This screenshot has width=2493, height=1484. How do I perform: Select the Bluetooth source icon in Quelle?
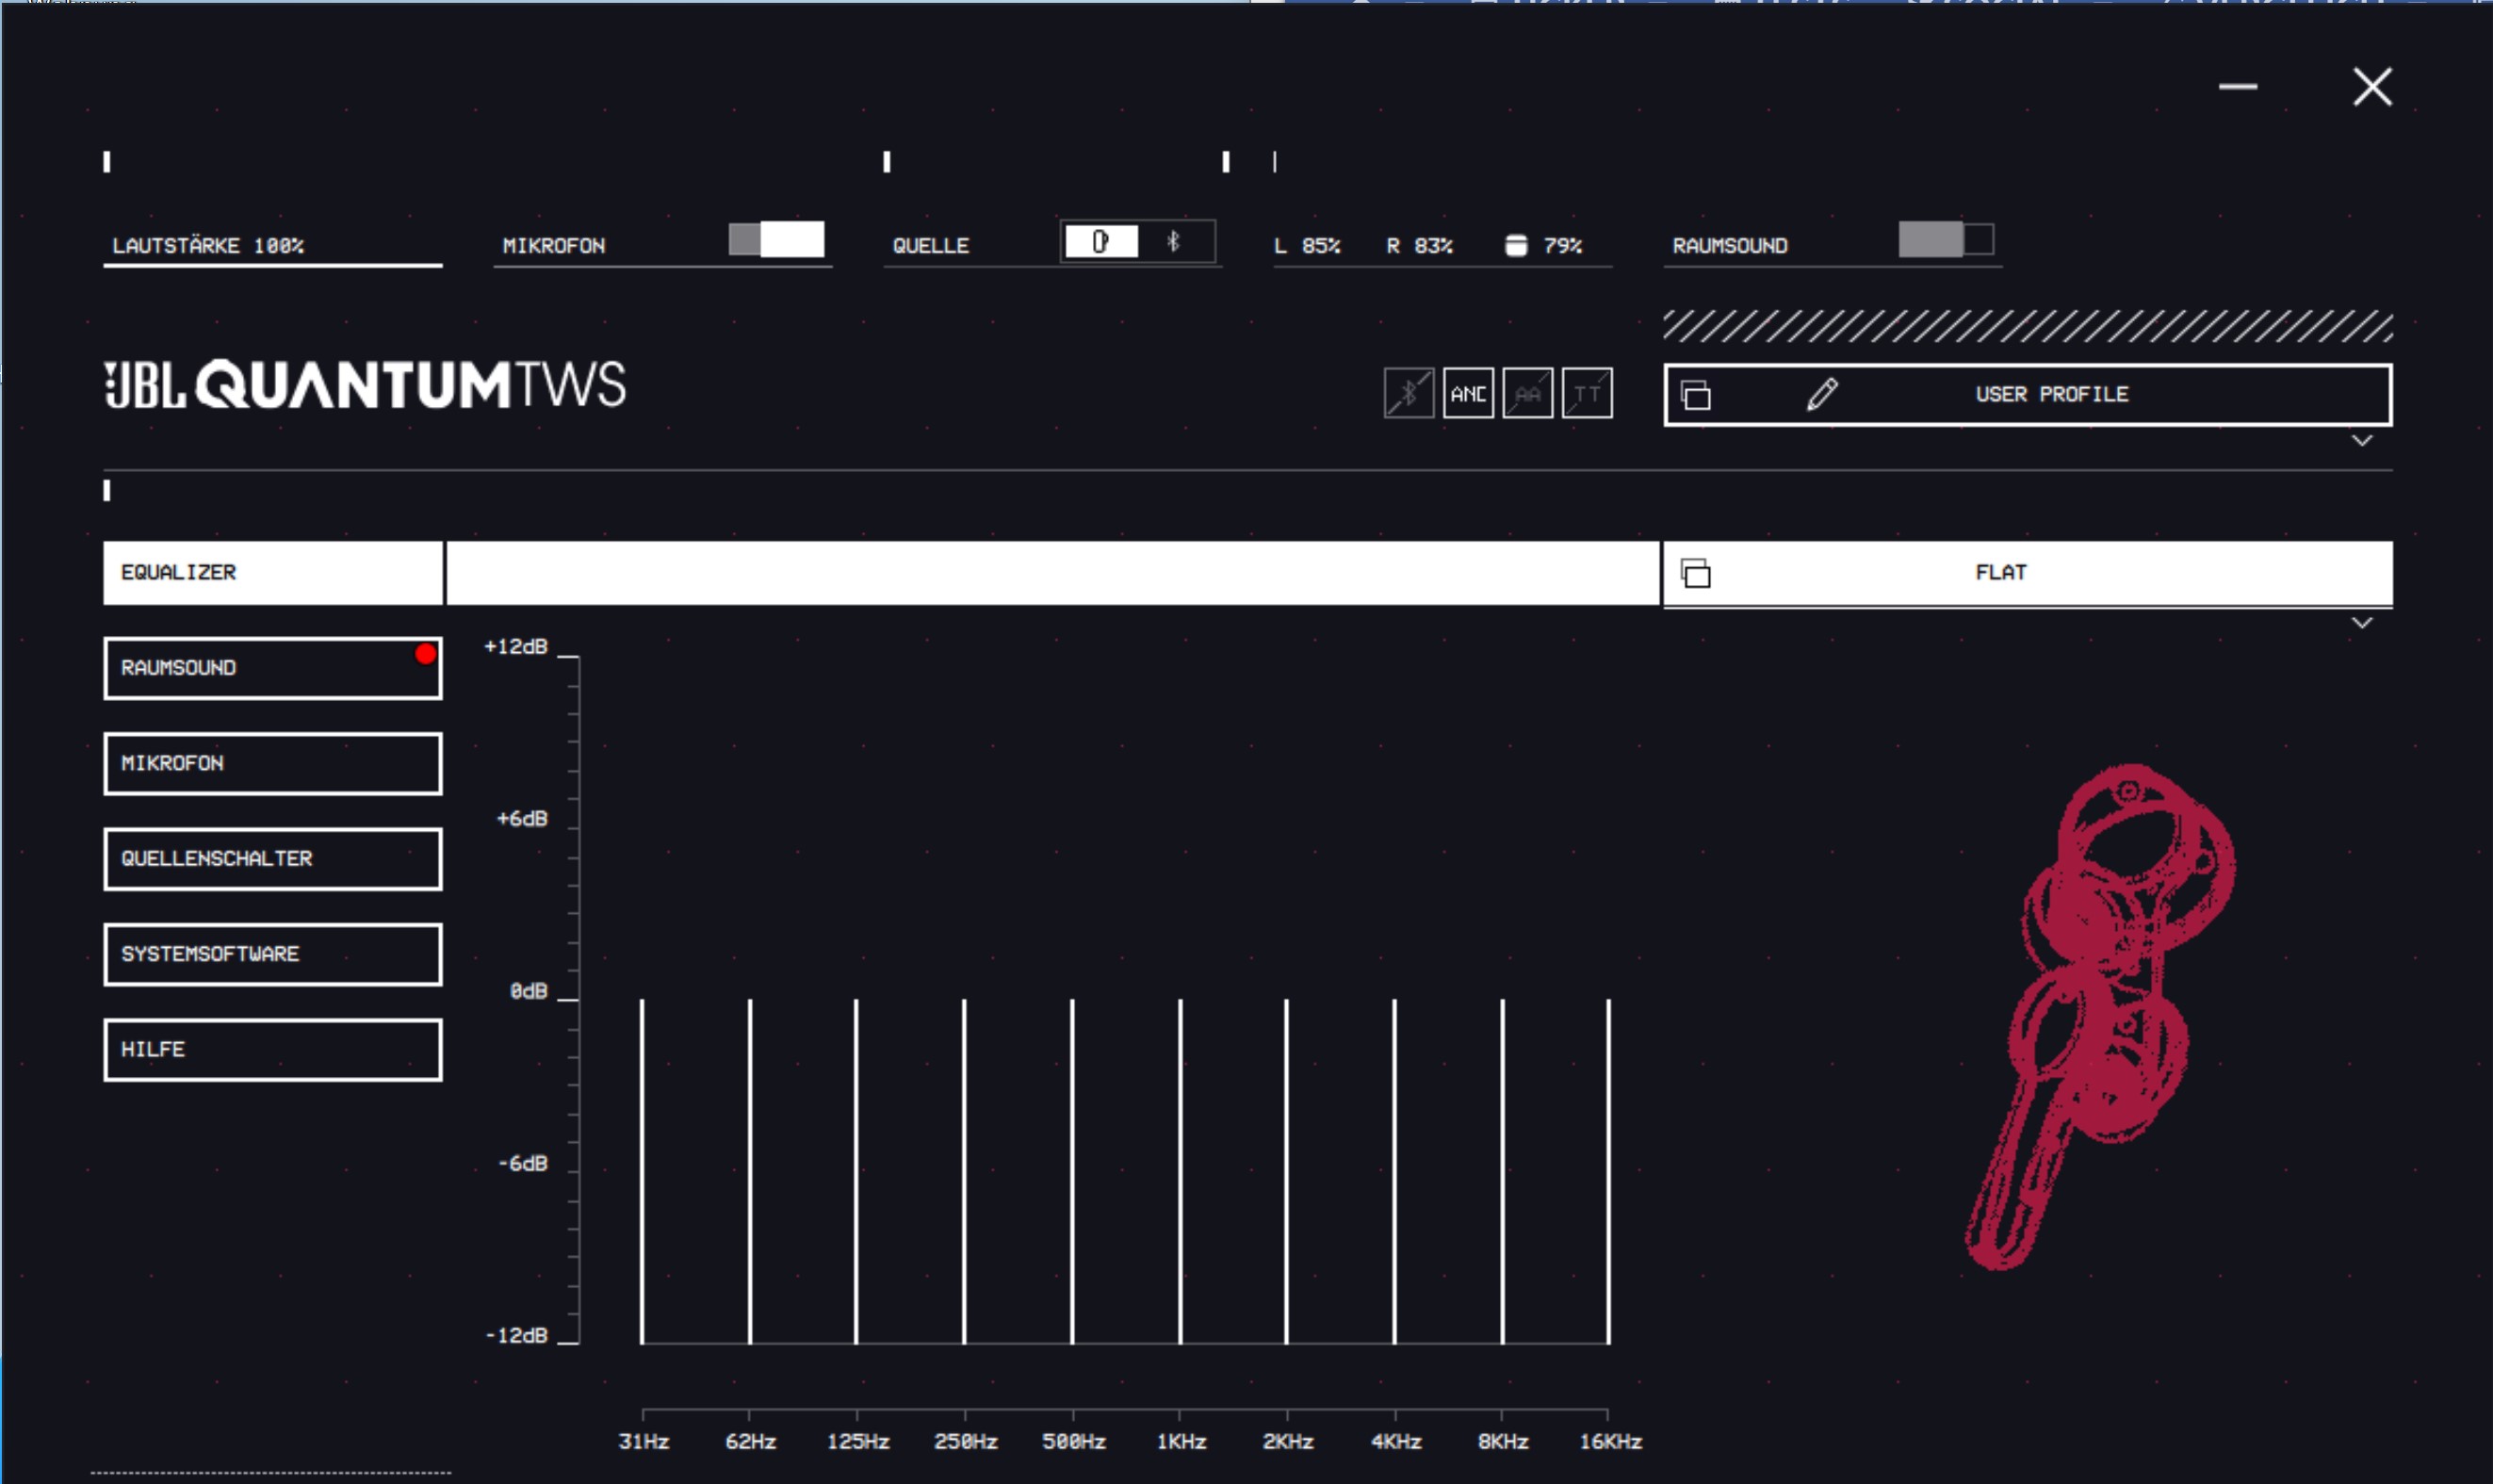pyautogui.click(x=1174, y=242)
